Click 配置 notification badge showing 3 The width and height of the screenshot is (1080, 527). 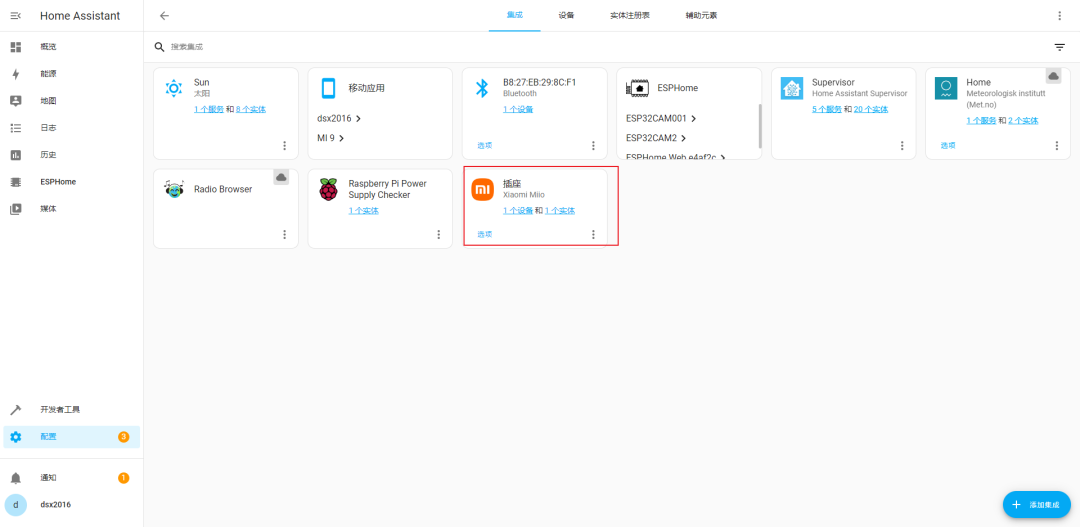pyautogui.click(x=123, y=437)
